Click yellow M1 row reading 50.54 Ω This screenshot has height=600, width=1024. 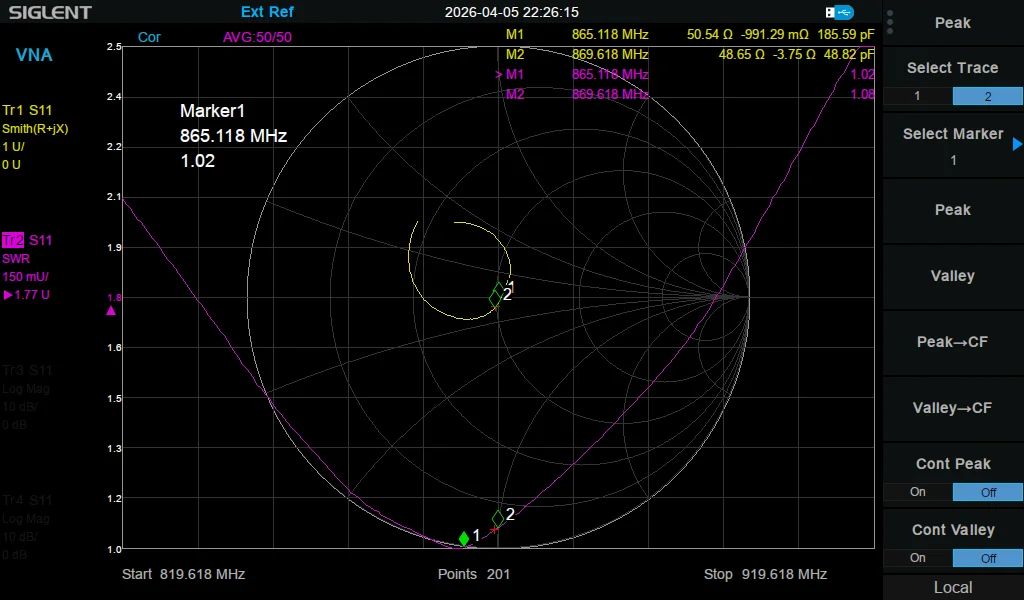coord(690,34)
